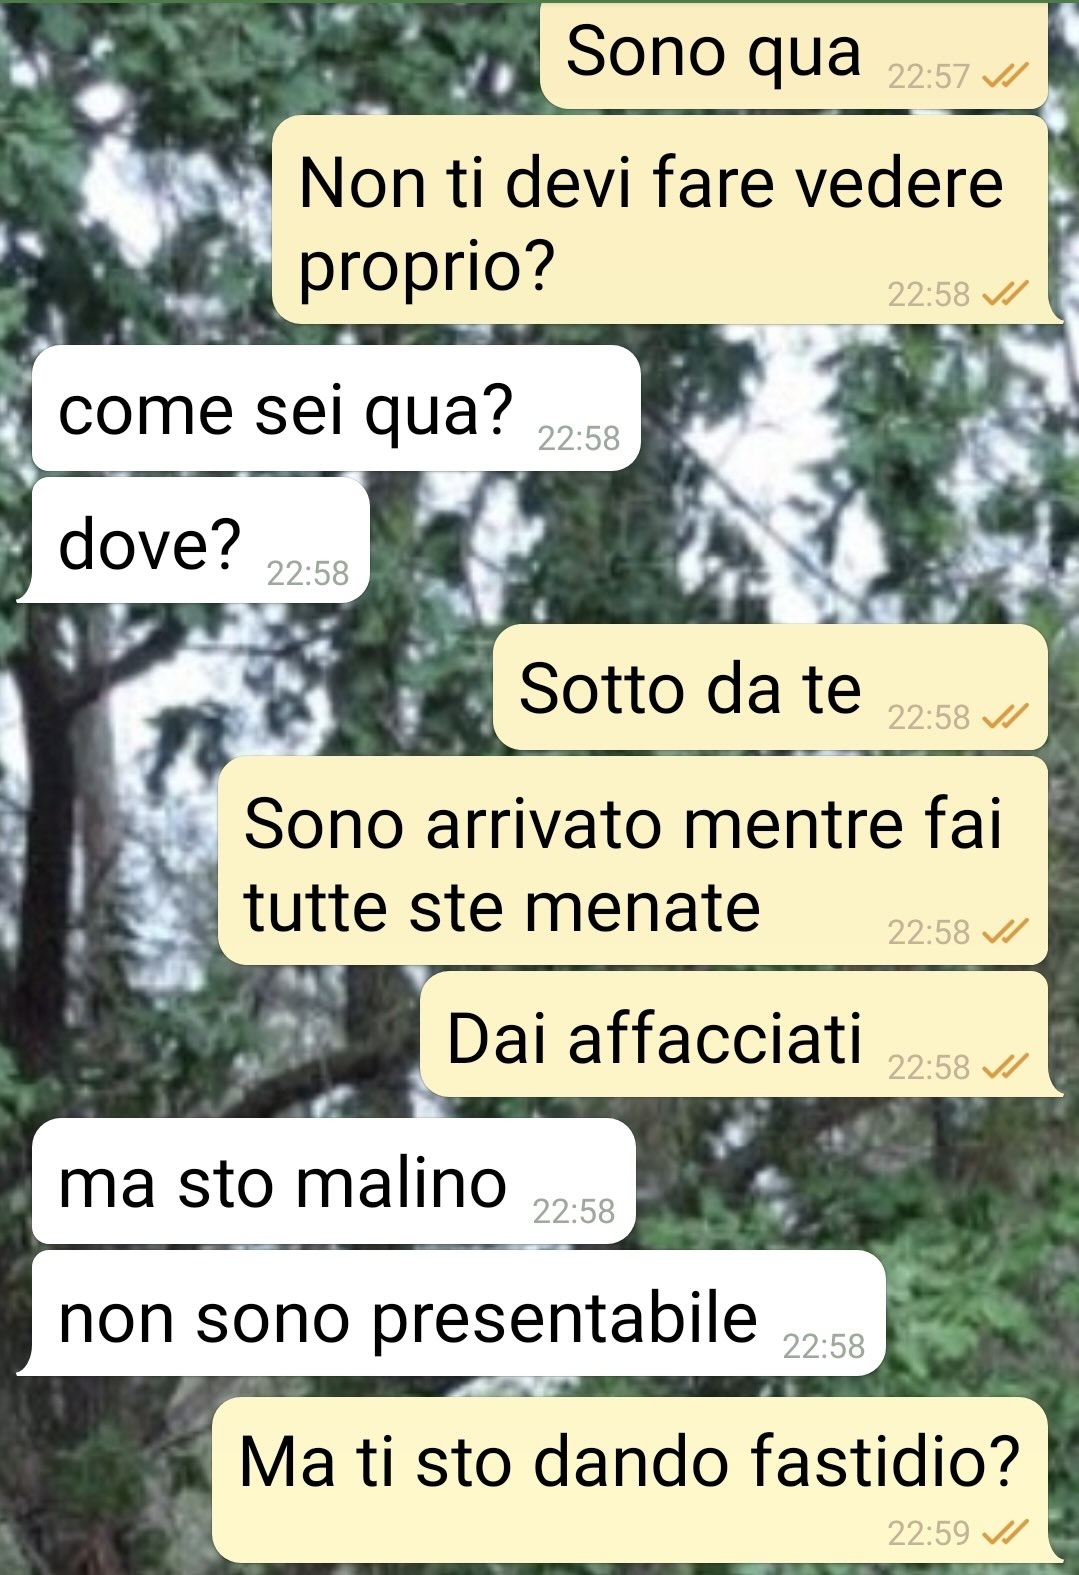Tap the 22:59 timestamp on last message
The height and width of the screenshot is (1575, 1079).
pyautogui.click(x=929, y=1532)
